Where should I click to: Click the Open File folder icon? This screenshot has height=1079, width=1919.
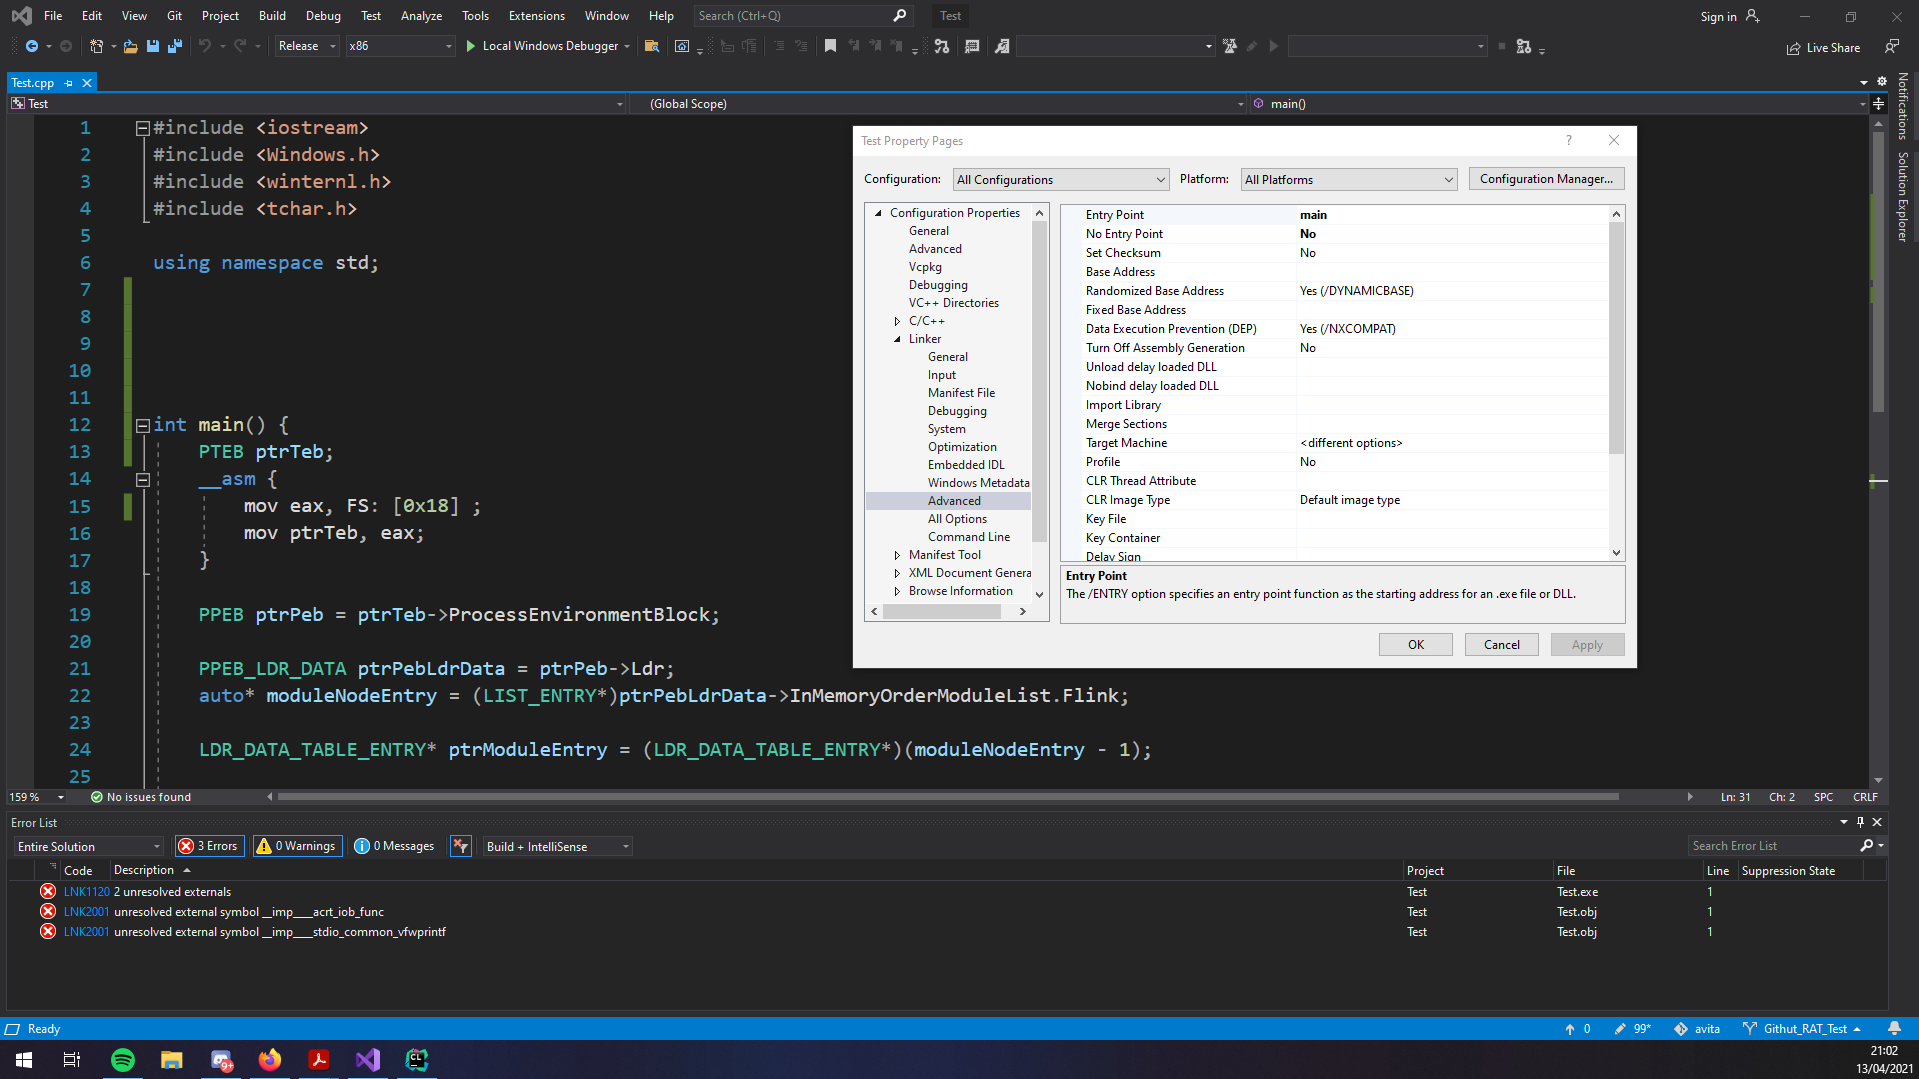click(131, 46)
